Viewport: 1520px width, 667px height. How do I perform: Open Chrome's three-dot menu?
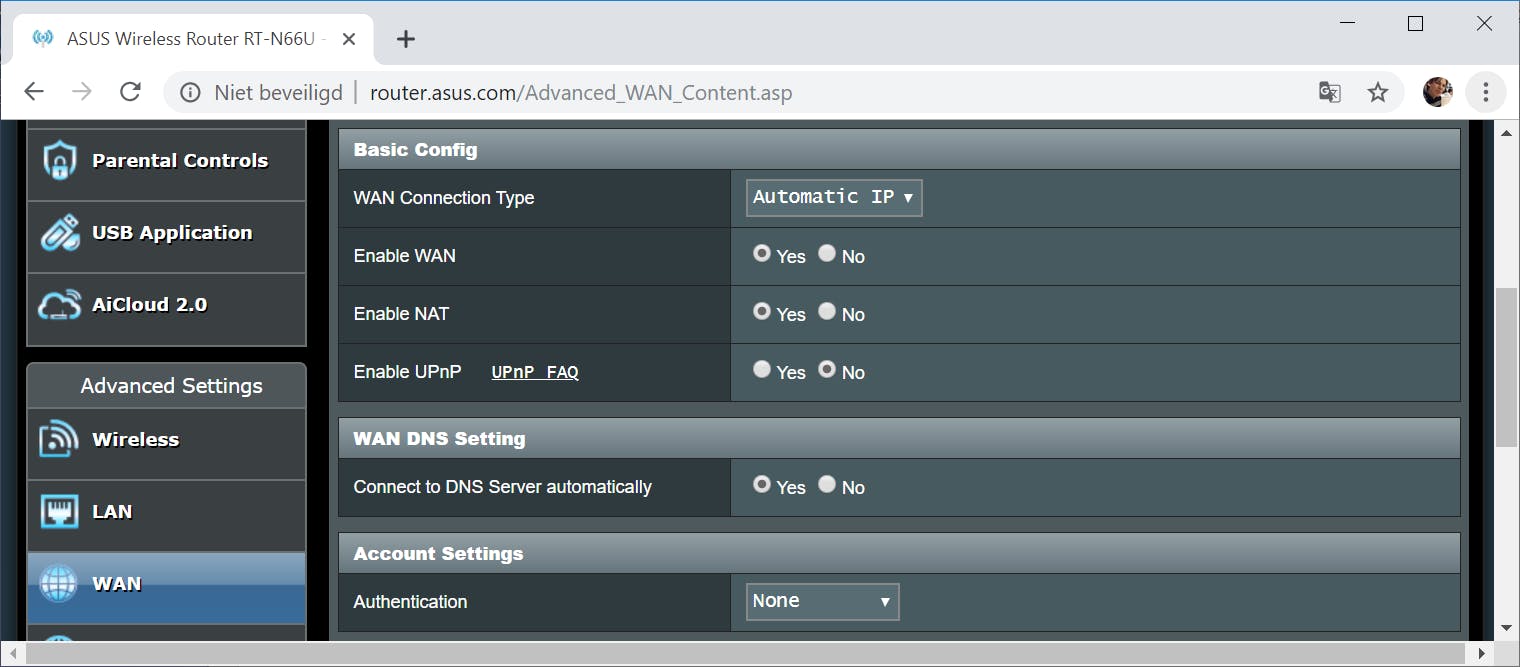click(1485, 93)
